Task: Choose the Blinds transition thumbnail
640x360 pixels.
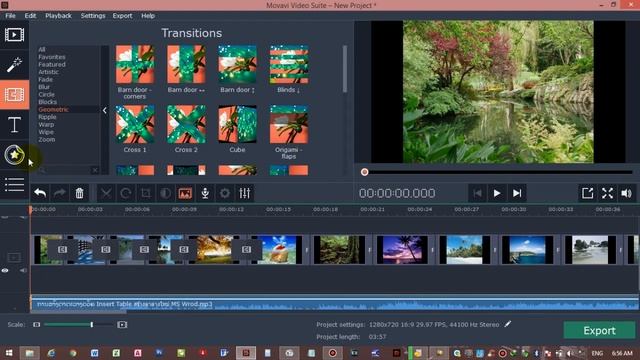Action: [289, 64]
